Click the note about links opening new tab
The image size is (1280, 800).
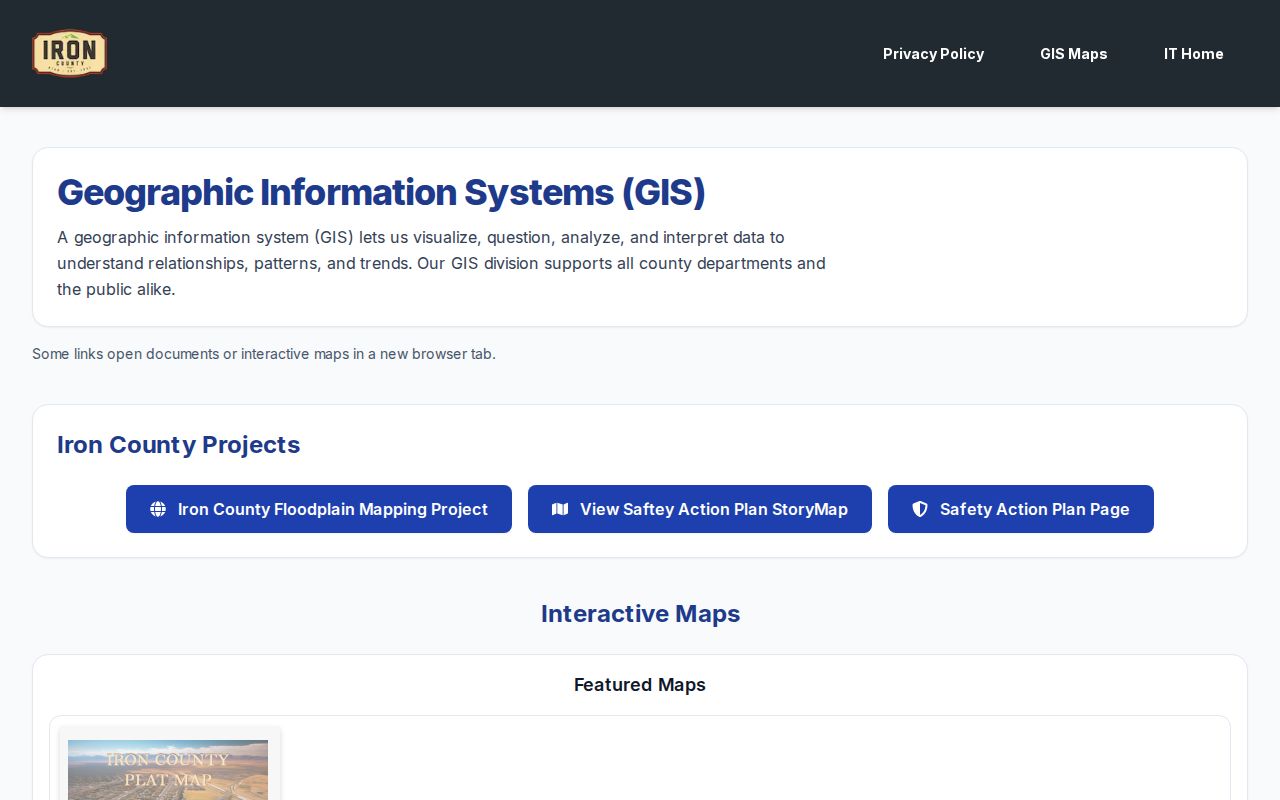[x=264, y=354]
